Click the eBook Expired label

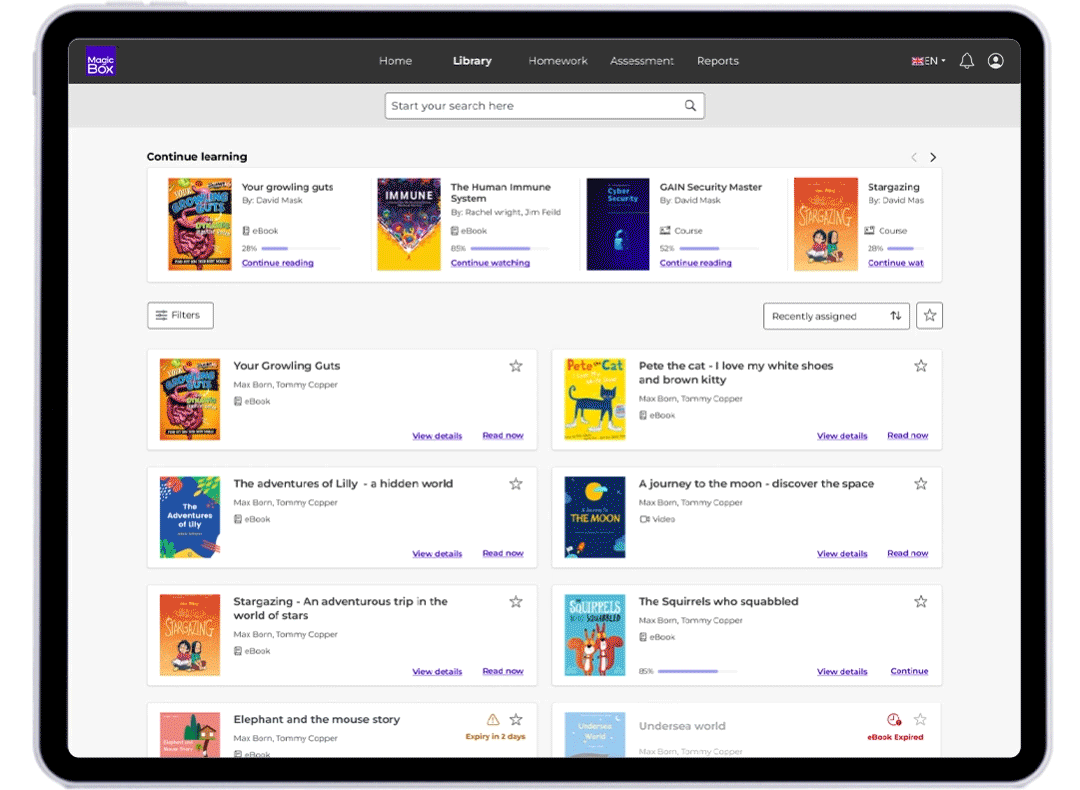(895, 737)
